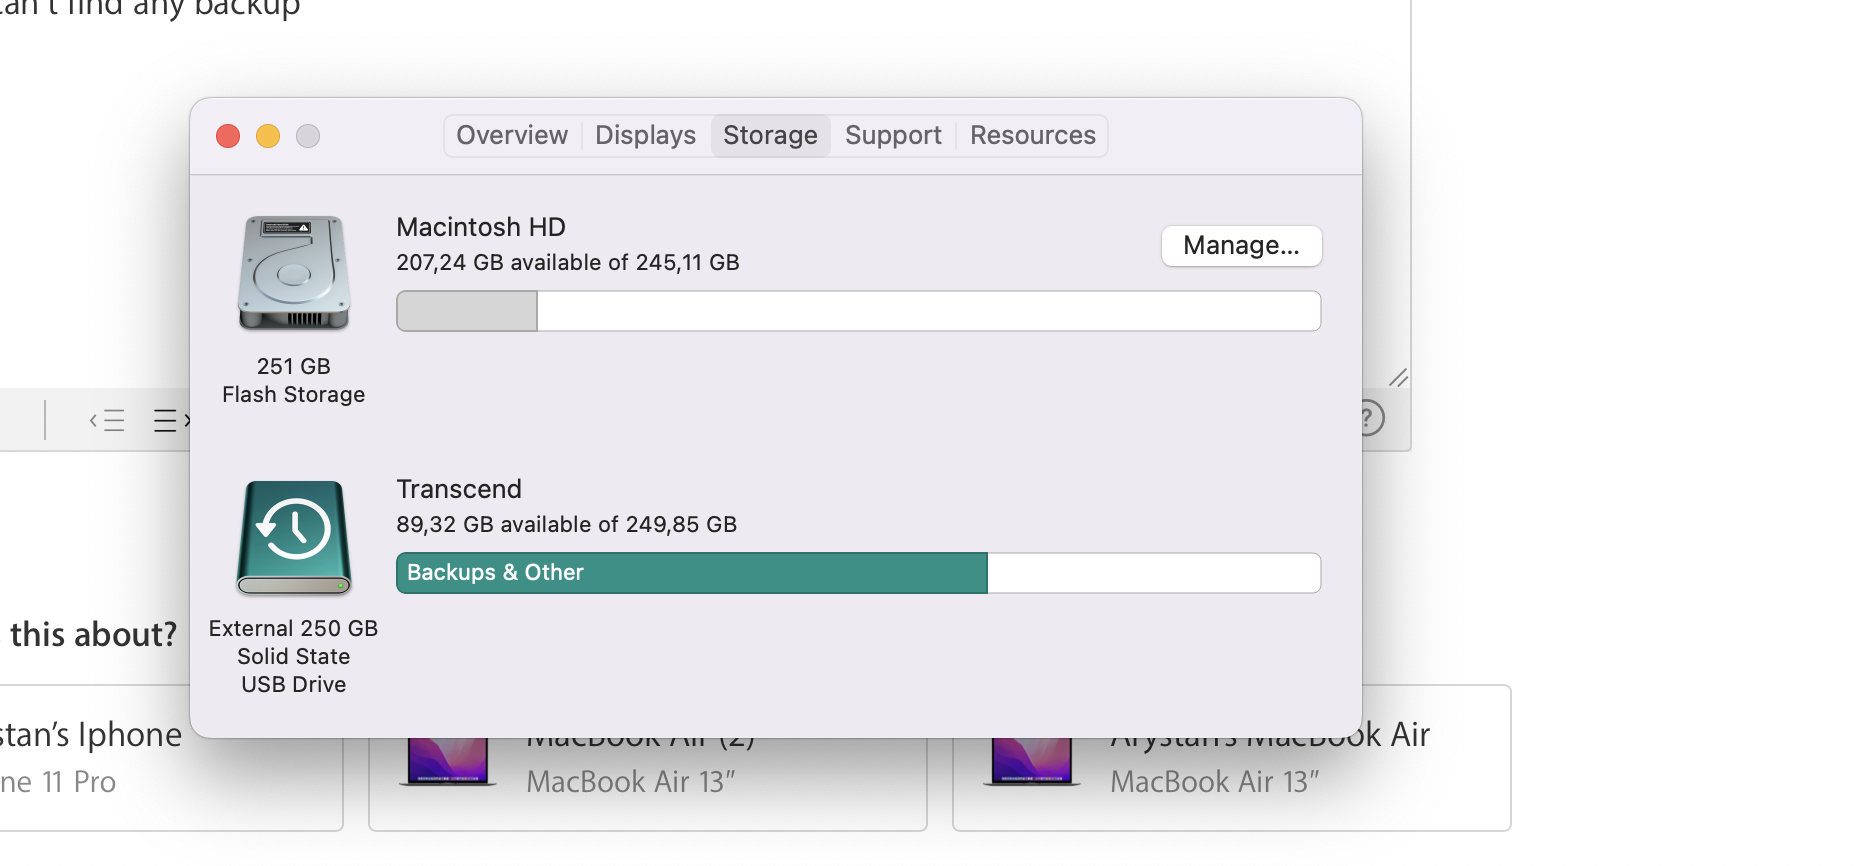Screen dimensions: 1856x866
Task: Click the gray used segment of Macintosh HD bar
Action: (467, 311)
